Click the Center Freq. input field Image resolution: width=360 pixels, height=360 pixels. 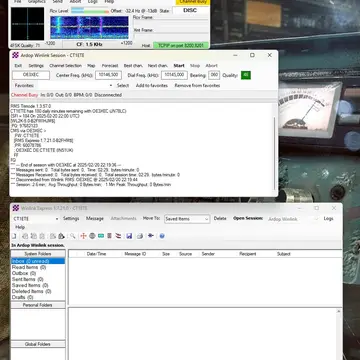108,75
